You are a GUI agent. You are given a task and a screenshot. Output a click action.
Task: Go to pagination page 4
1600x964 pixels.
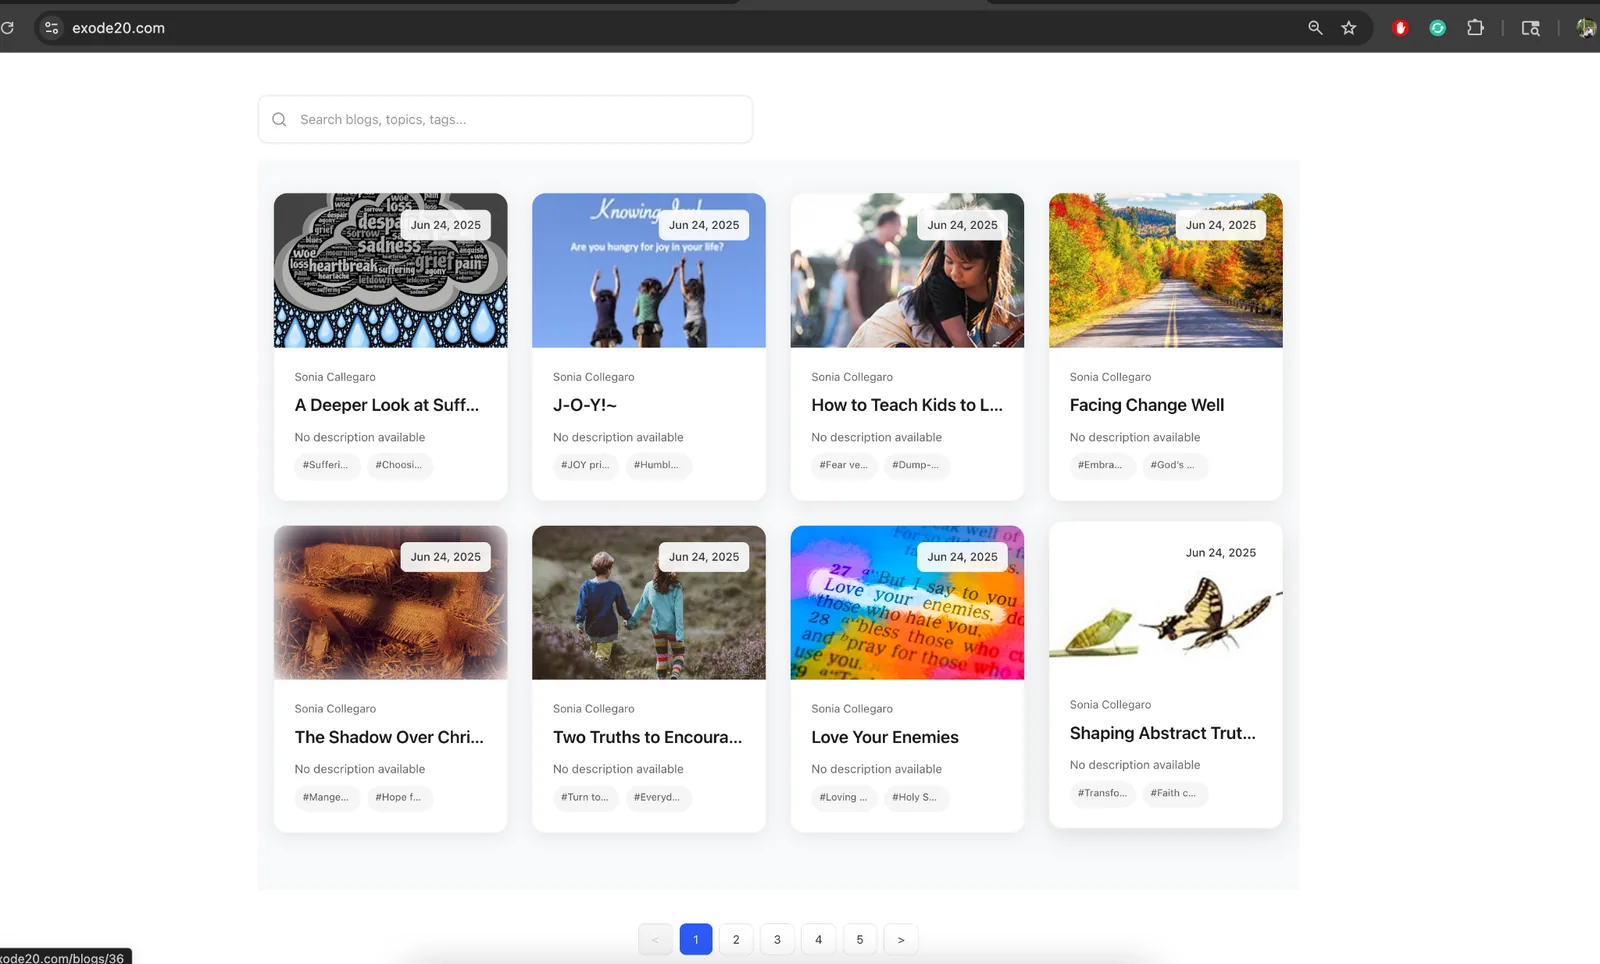tap(818, 939)
